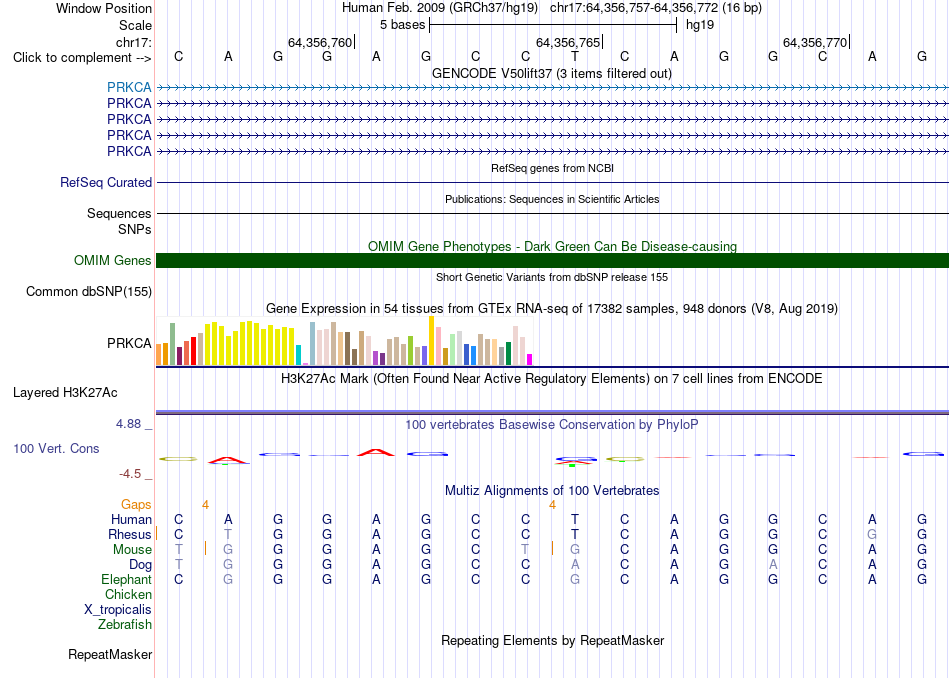
Task: Select the 'Human' alignment row label
Action: pos(131,519)
